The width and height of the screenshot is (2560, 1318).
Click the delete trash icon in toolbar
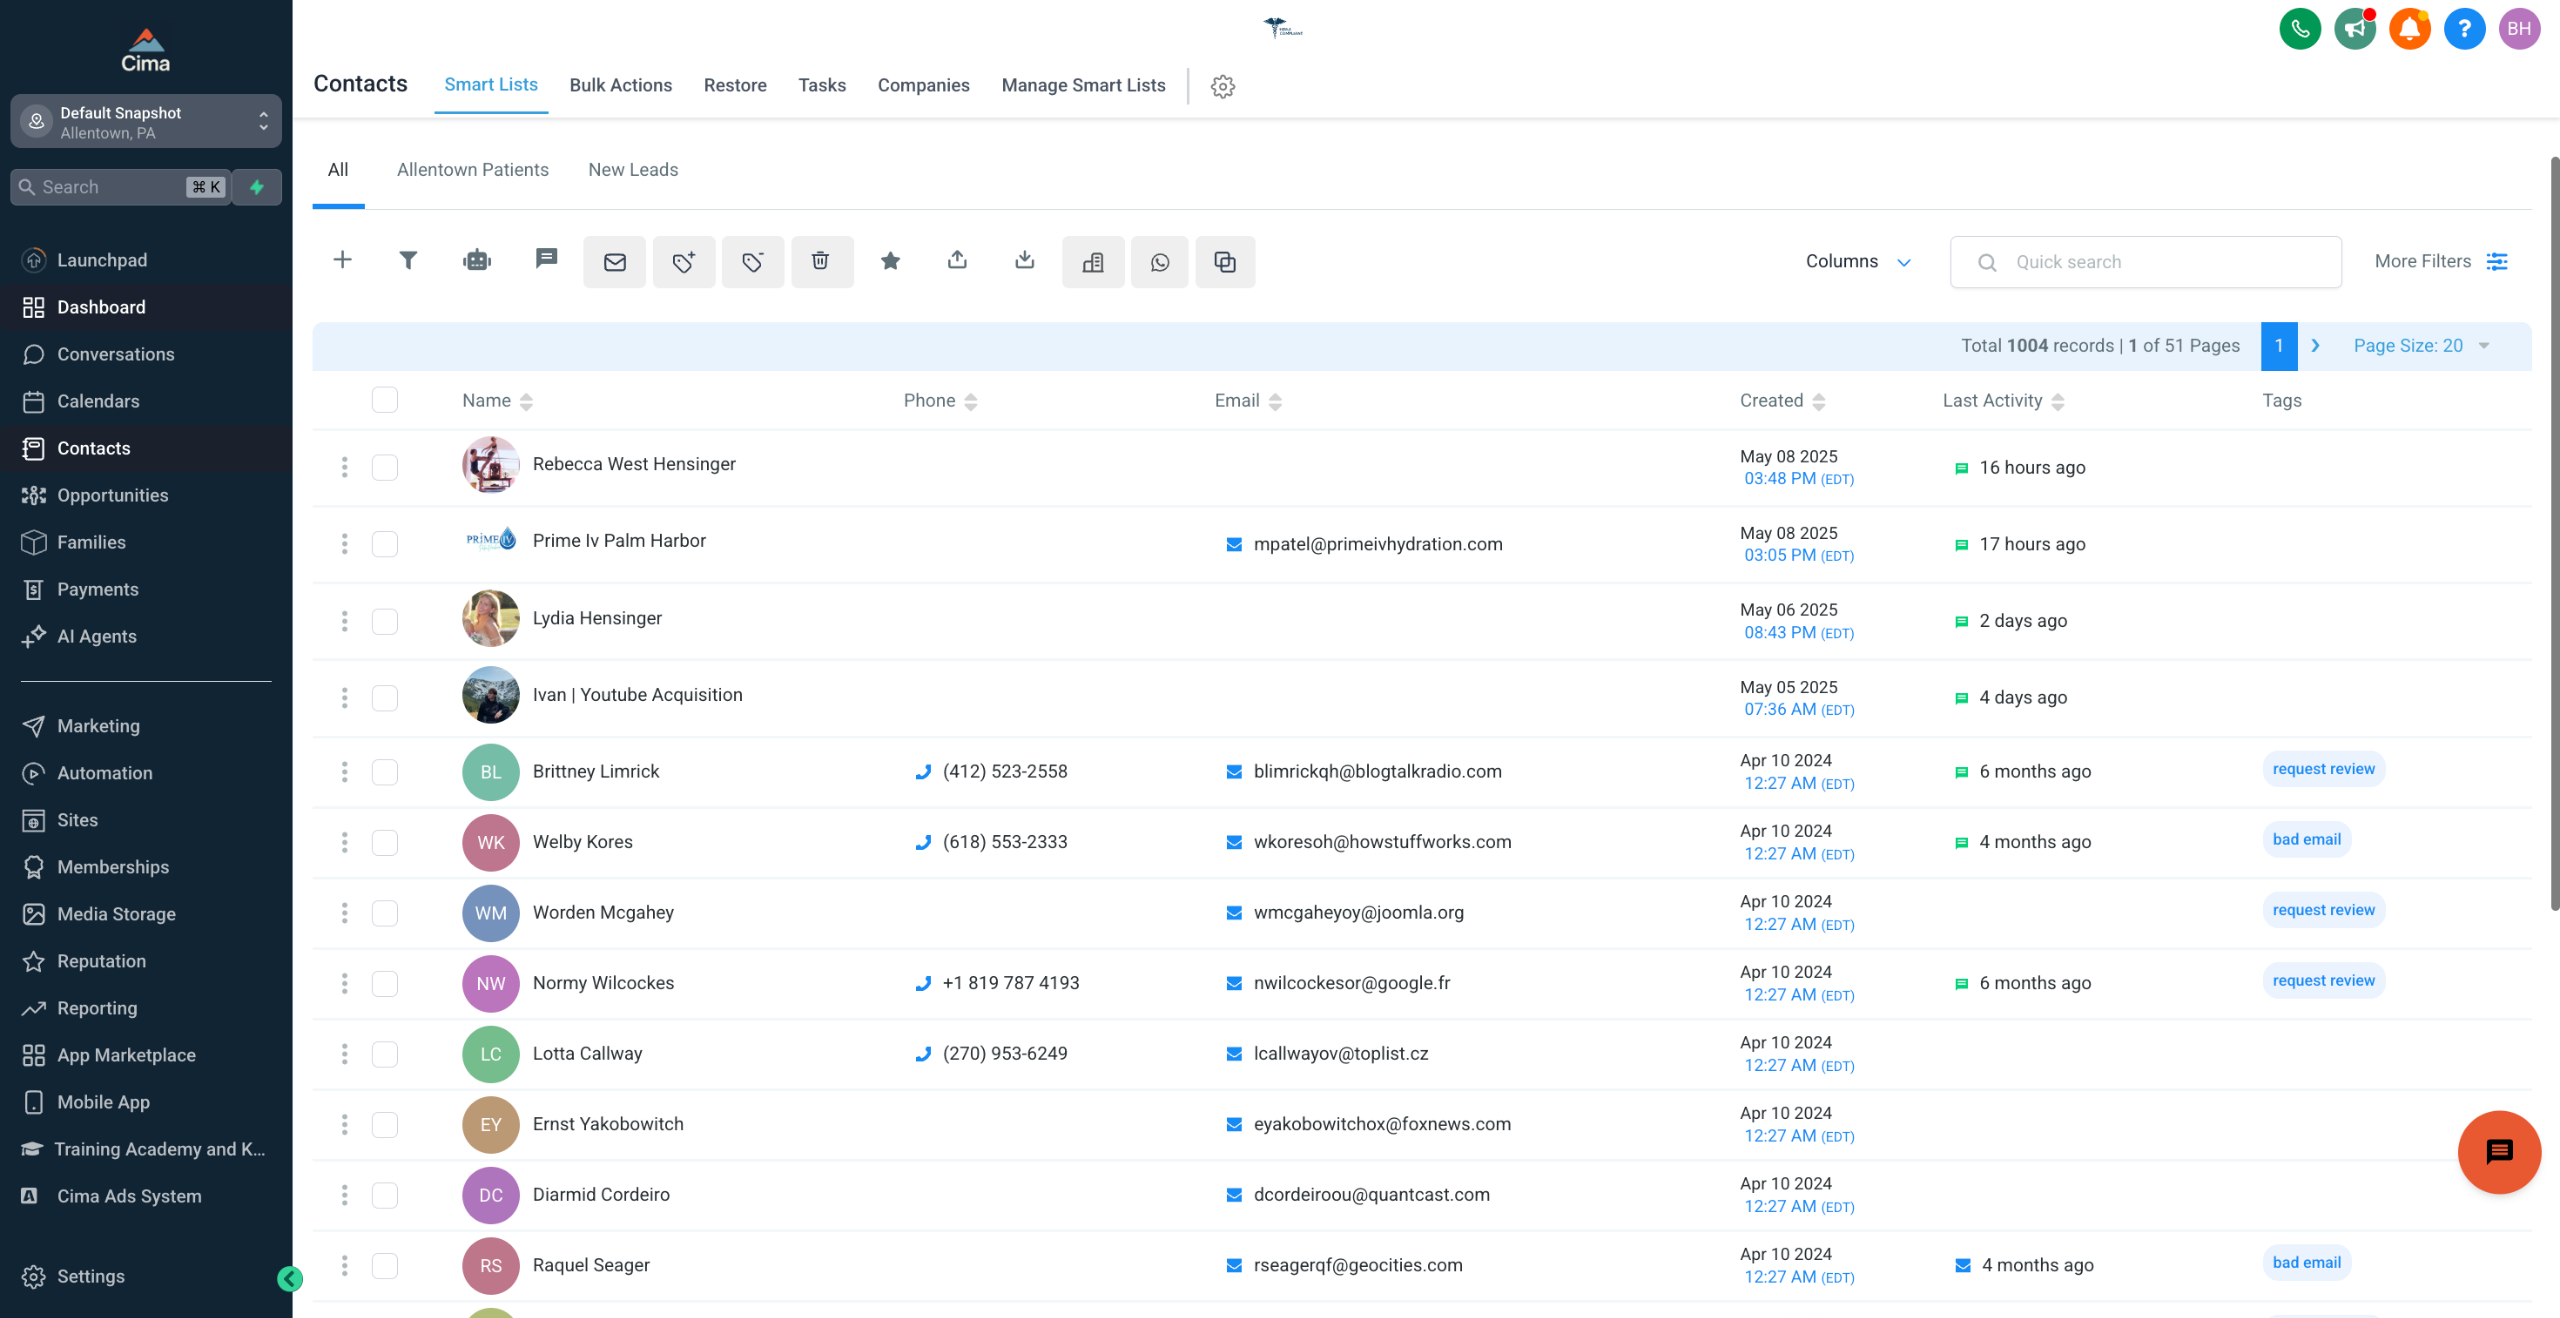point(820,262)
